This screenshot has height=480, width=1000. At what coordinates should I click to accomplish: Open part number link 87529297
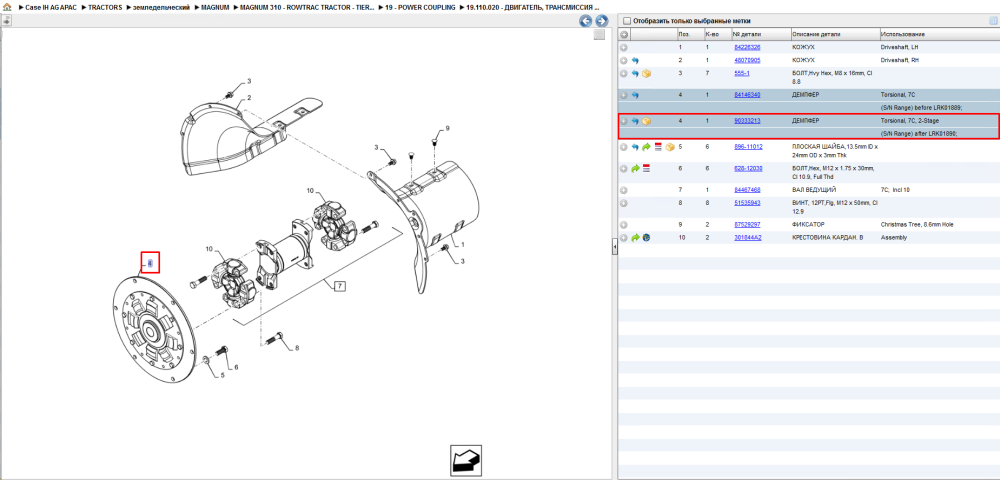click(x=747, y=225)
